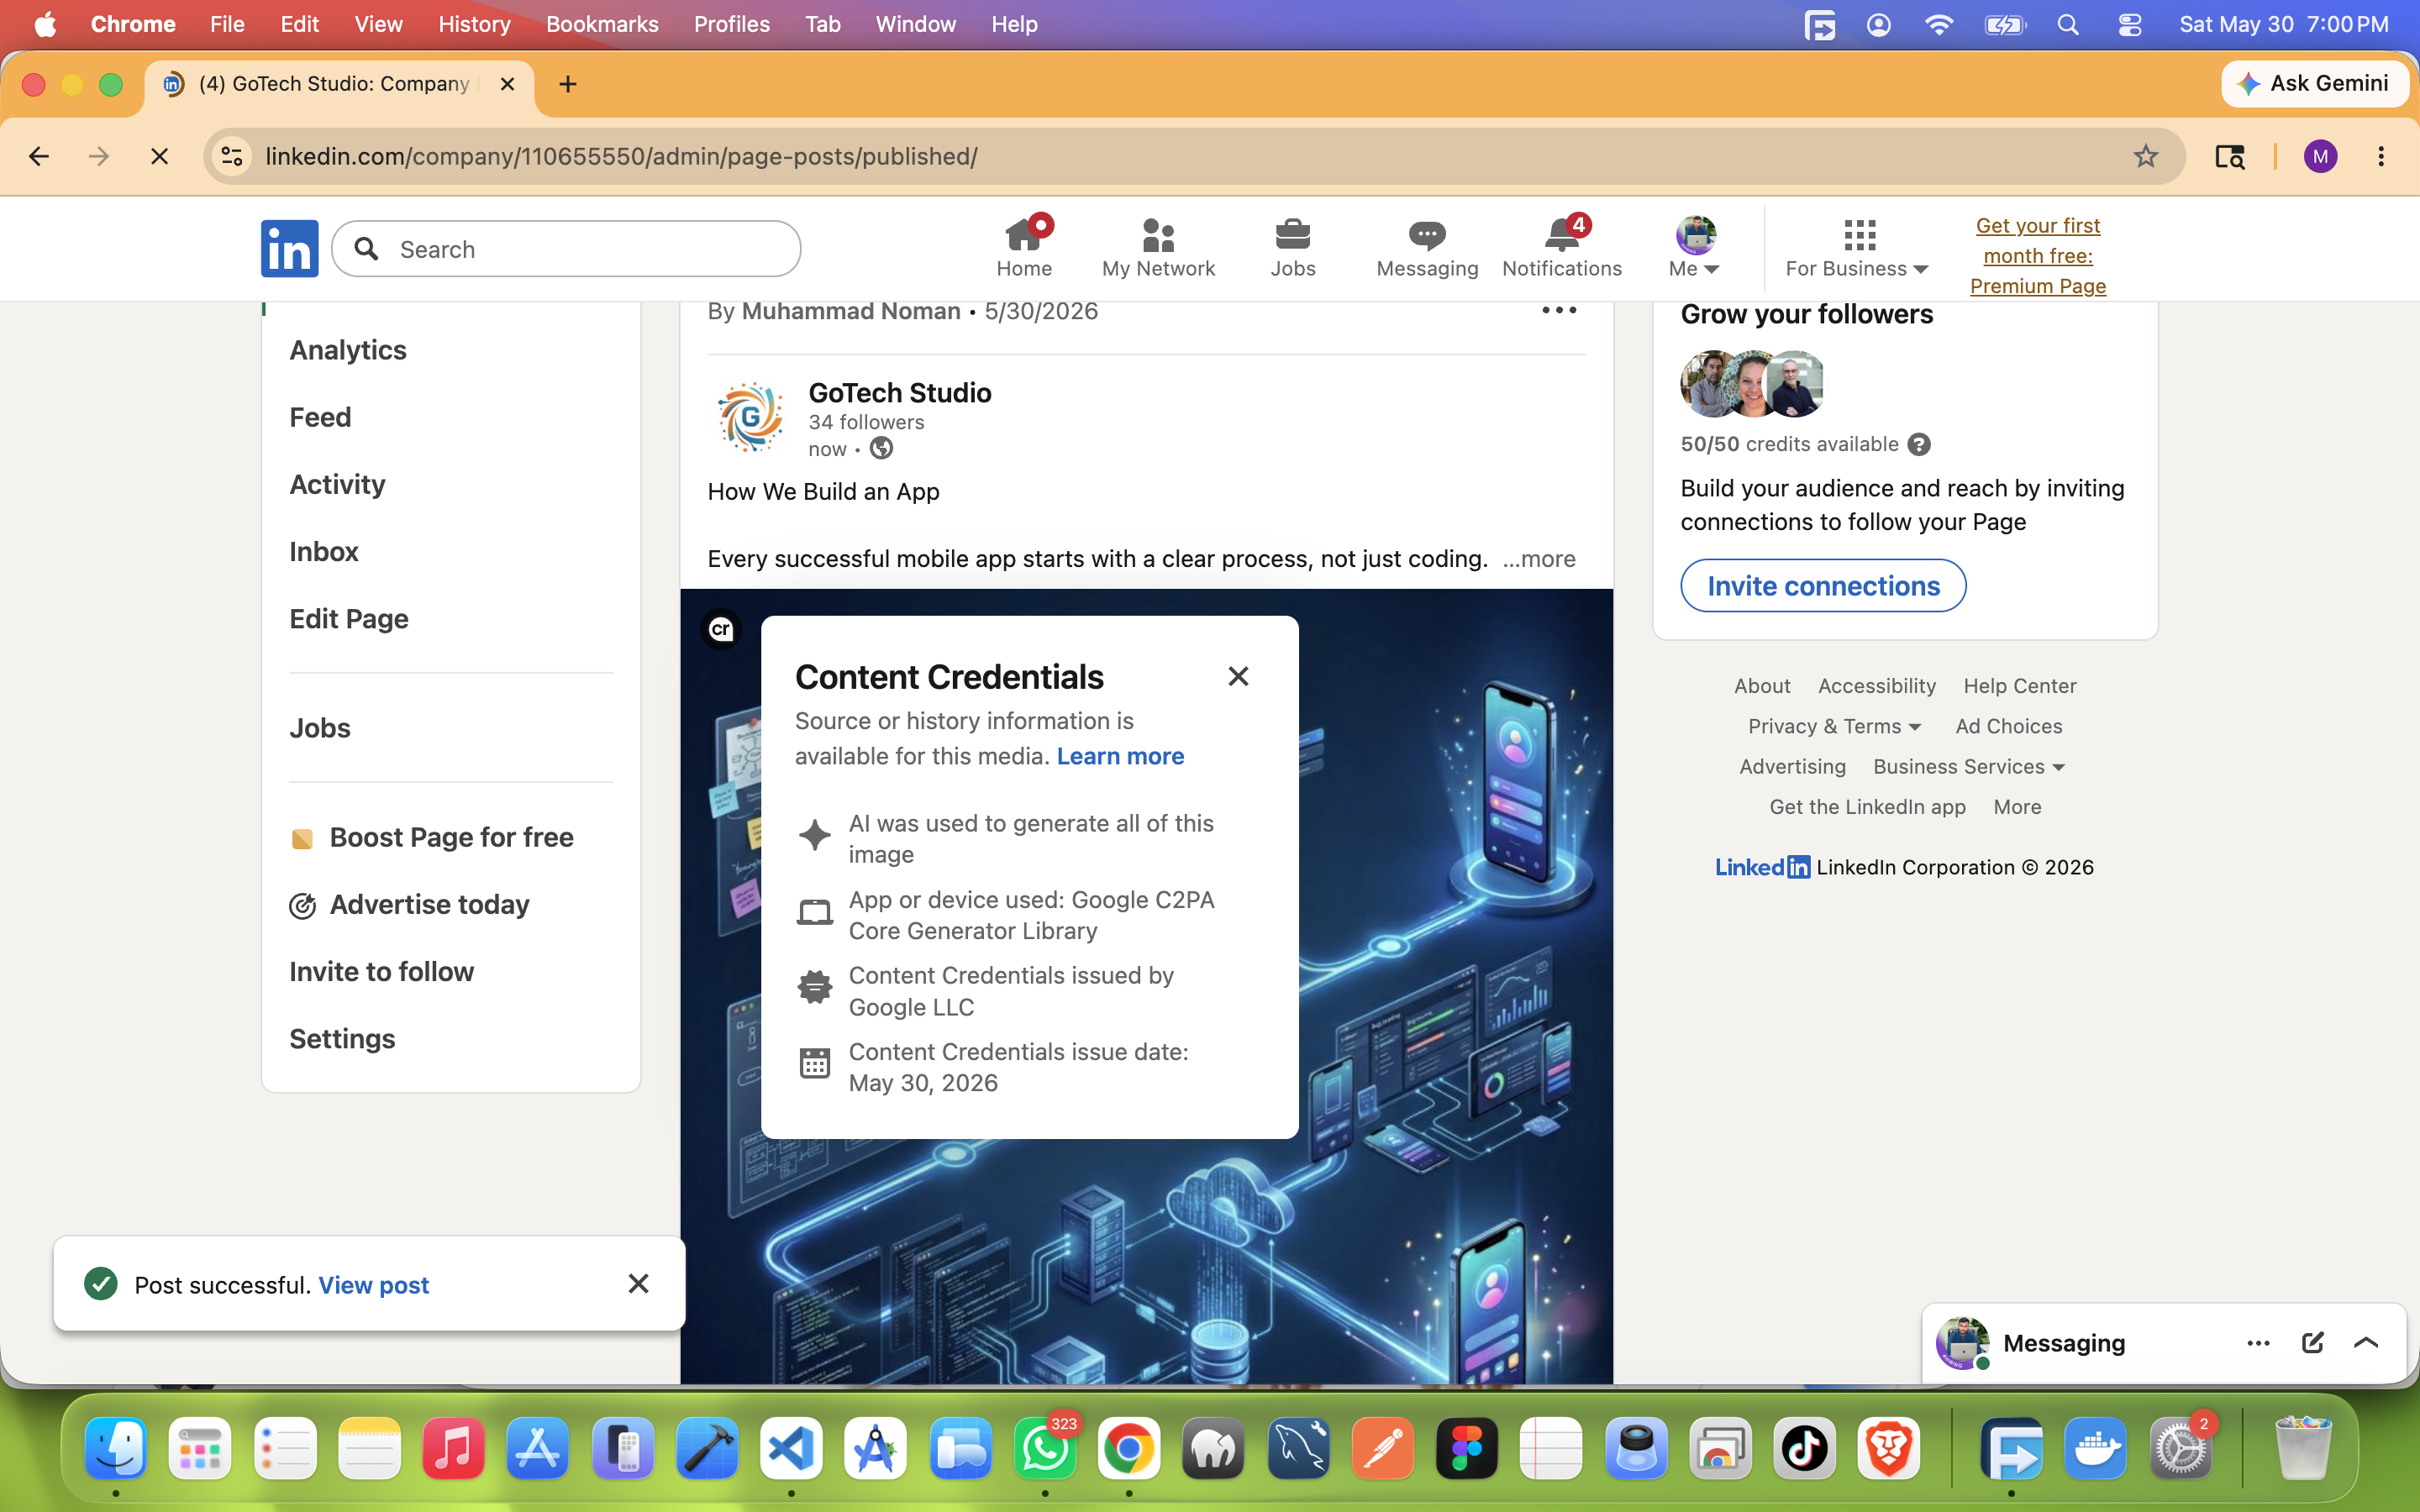Image resolution: width=2420 pixels, height=1512 pixels.
Task: Open Inbox in admin sidebar
Action: [x=323, y=551]
